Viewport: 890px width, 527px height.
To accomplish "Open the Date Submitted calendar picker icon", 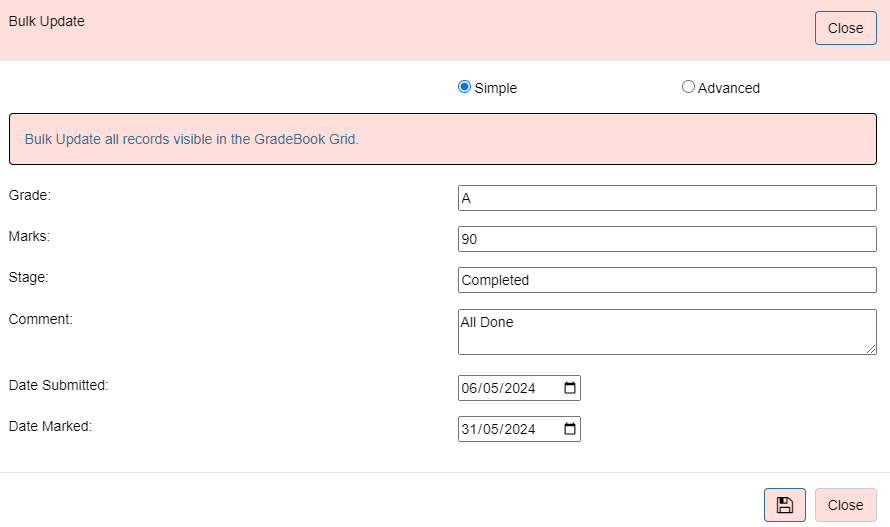I will (x=570, y=388).
